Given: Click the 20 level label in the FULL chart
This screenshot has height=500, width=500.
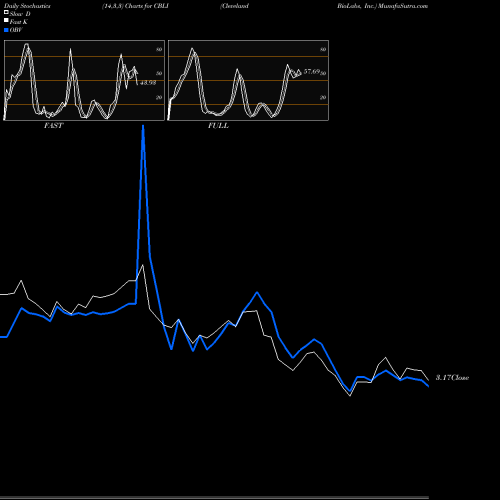Looking at the screenshot, I should [x=323, y=97].
